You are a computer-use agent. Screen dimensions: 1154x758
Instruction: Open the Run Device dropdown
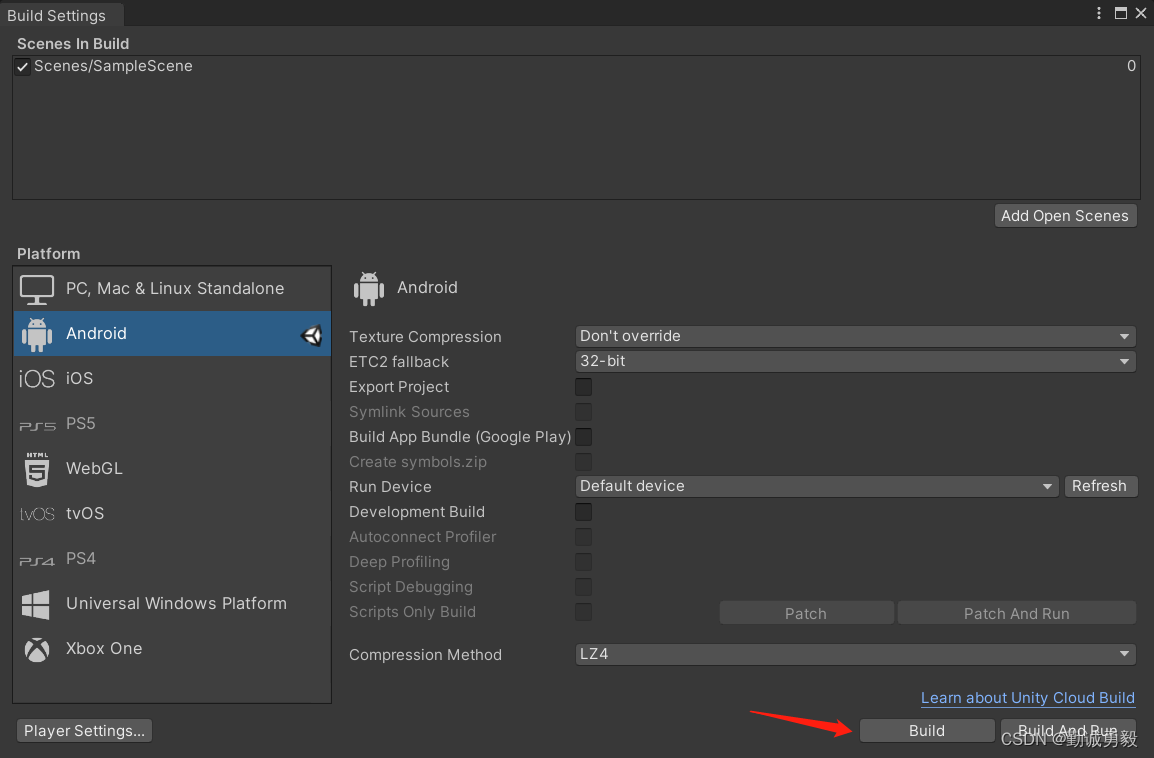coord(817,486)
